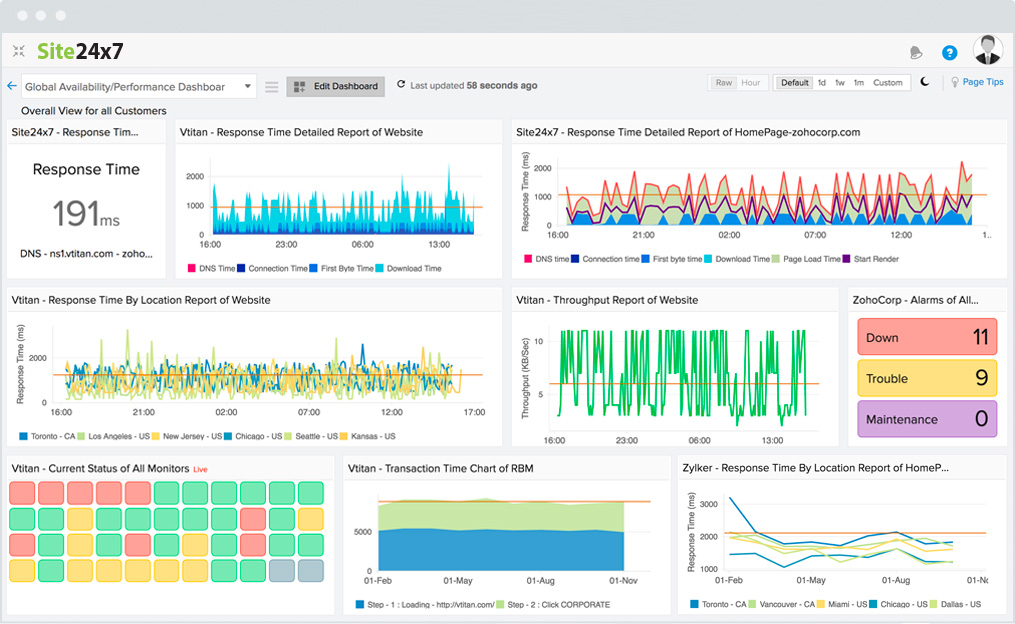Switch data granularity to Hour
1015x624 pixels.
[750, 82]
